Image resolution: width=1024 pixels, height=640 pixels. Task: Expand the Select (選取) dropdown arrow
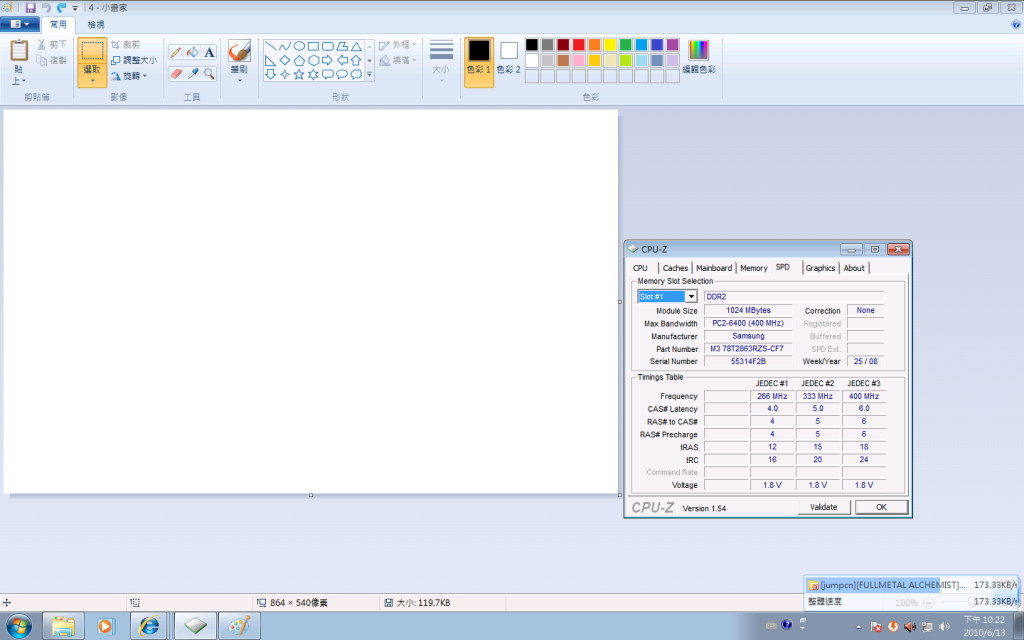pos(92,80)
